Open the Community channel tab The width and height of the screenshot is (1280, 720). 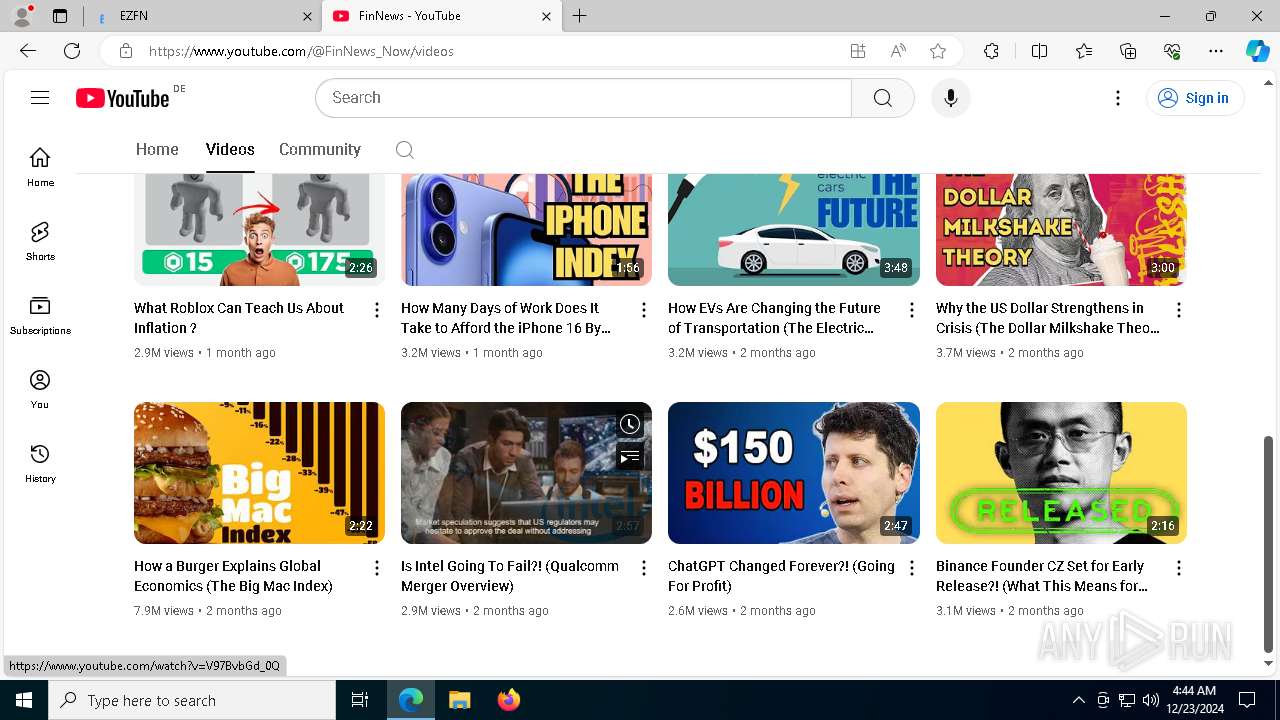coord(320,149)
